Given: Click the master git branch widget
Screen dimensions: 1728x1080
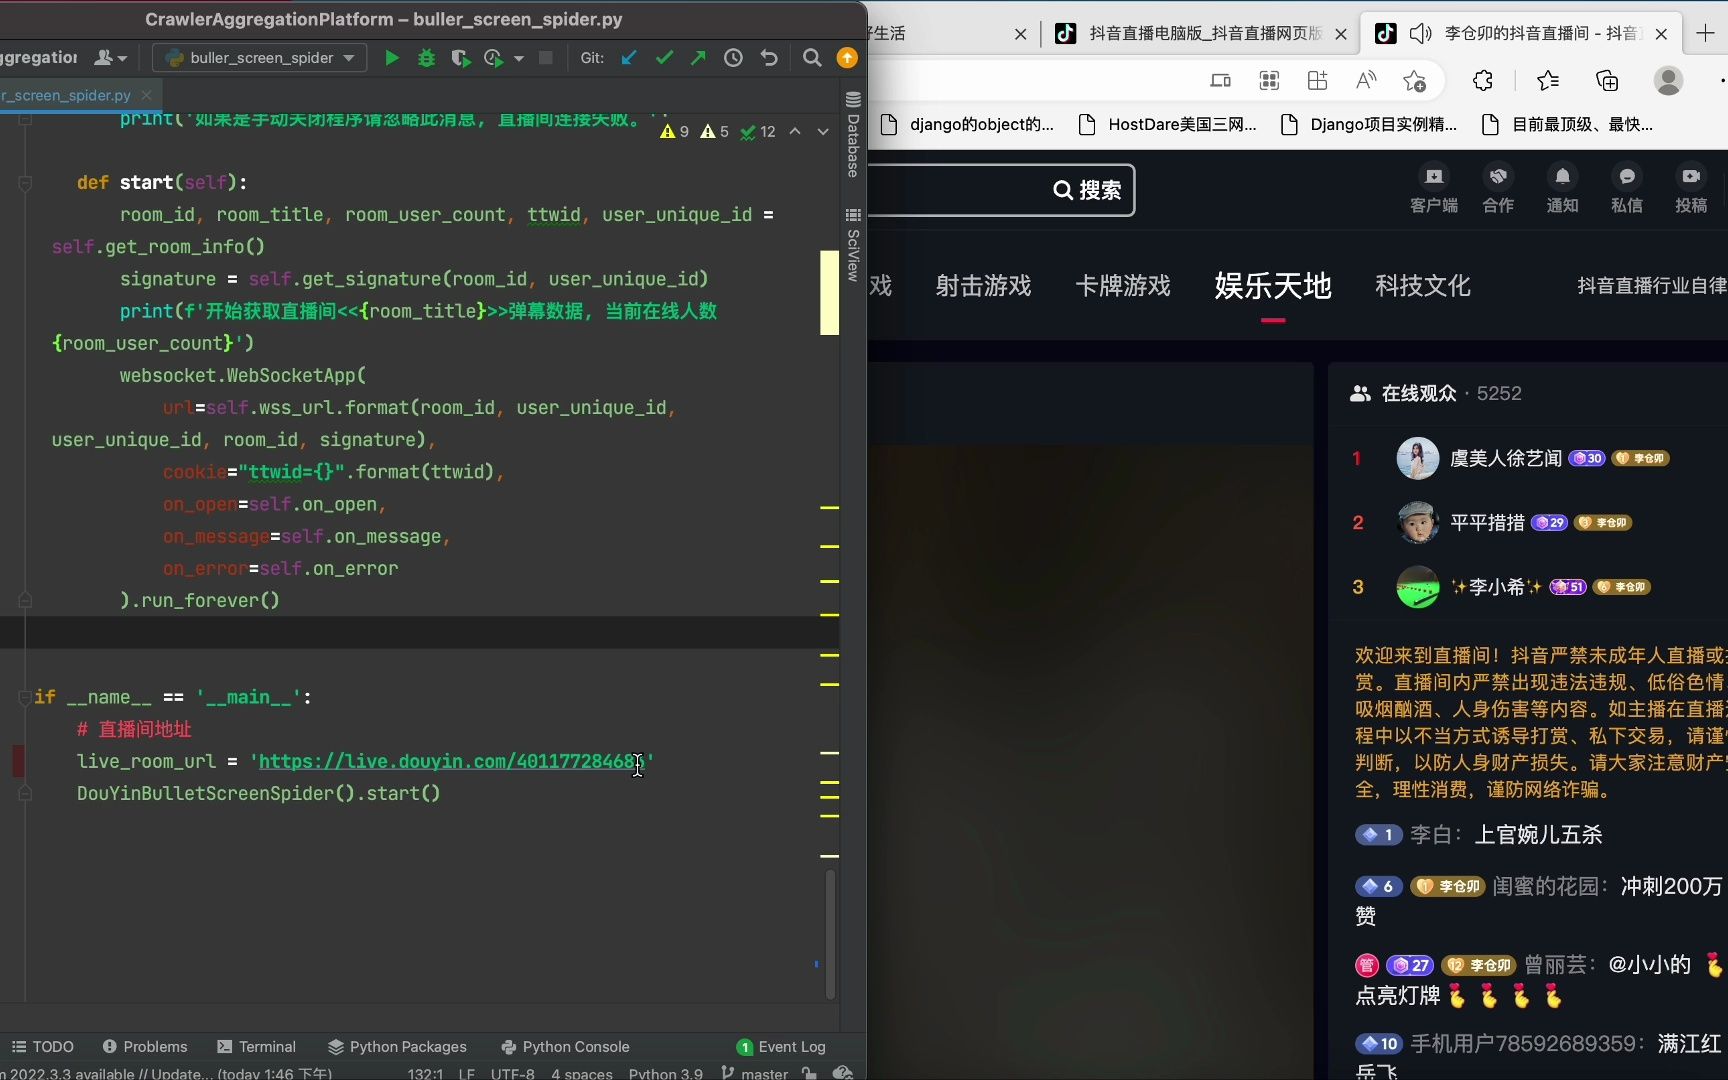Looking at the screenshot, I should tap(755, 1073).
